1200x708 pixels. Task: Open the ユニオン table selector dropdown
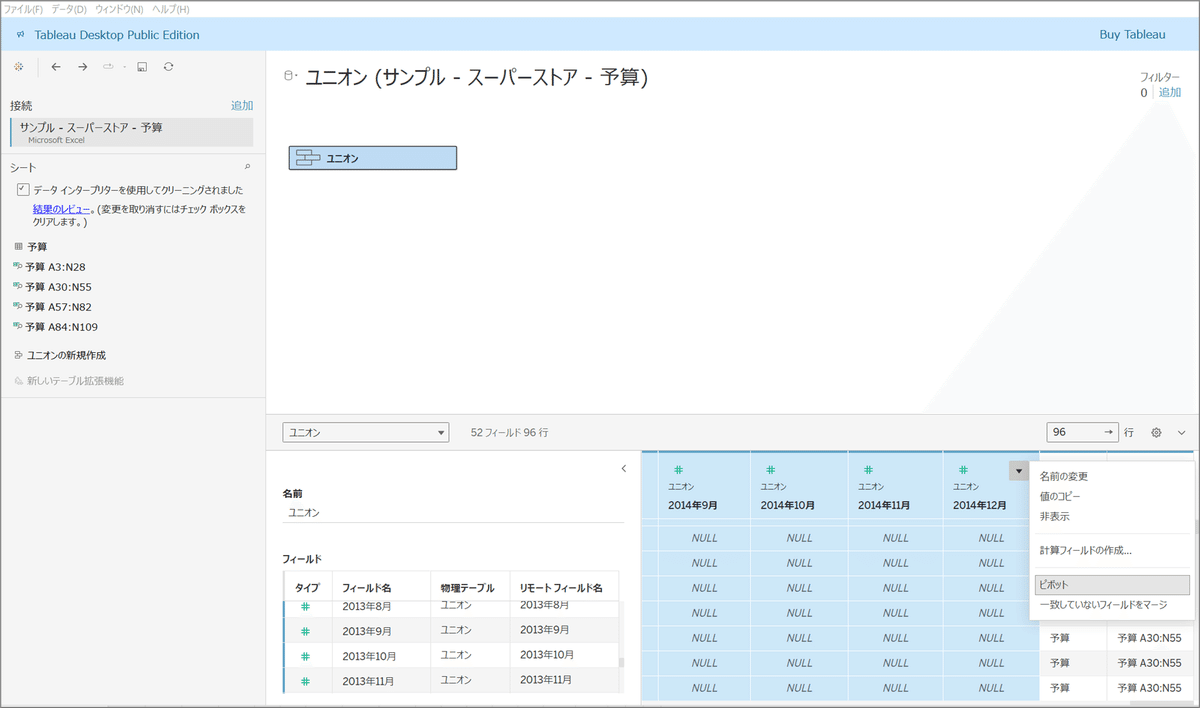[x=365, y=432]
